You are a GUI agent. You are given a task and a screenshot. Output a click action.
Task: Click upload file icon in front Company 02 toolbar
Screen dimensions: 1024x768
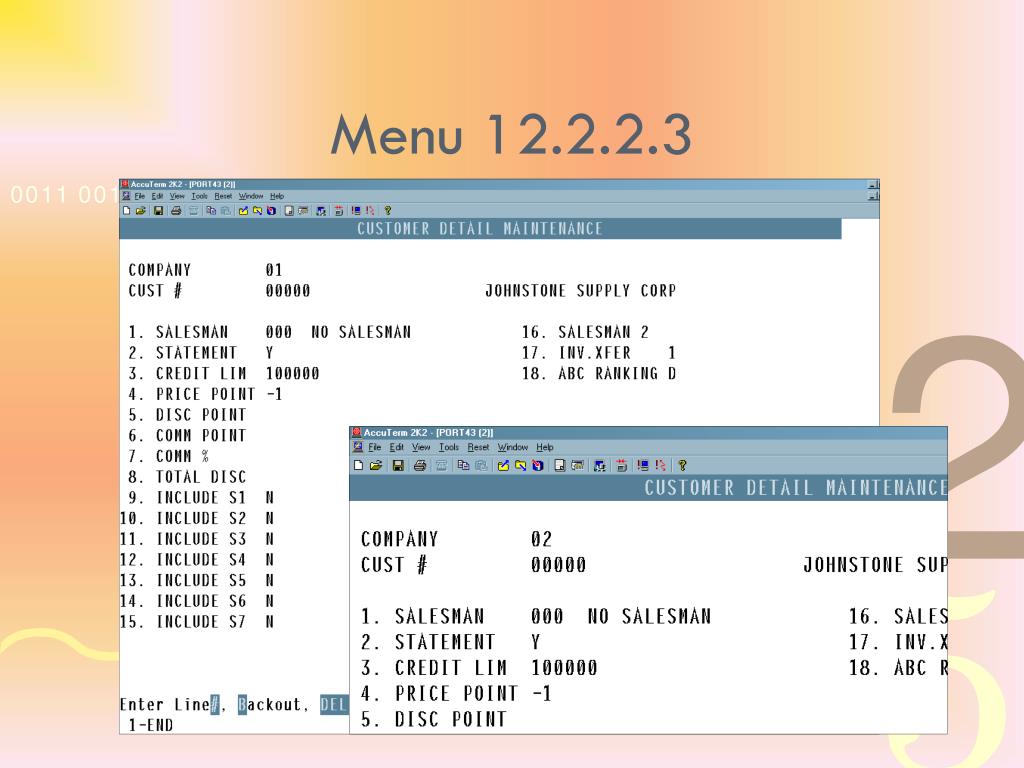tap(504, 466)
